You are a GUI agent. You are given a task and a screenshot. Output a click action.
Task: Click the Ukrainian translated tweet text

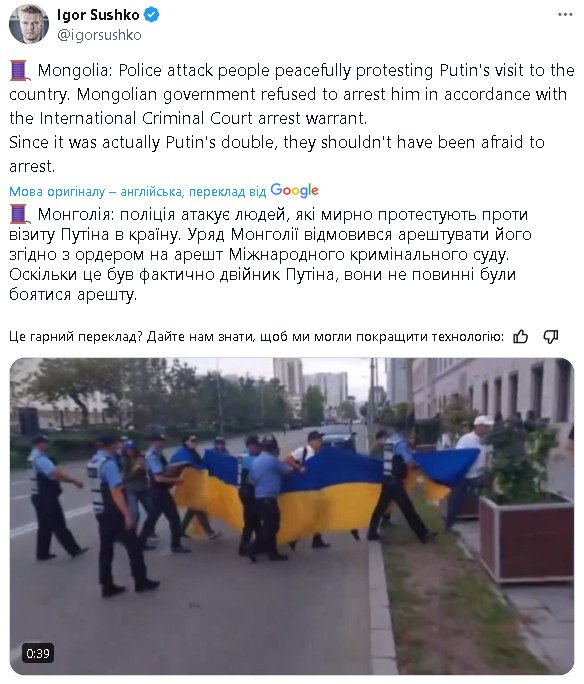pyautogui.click(x=270, y=254)
